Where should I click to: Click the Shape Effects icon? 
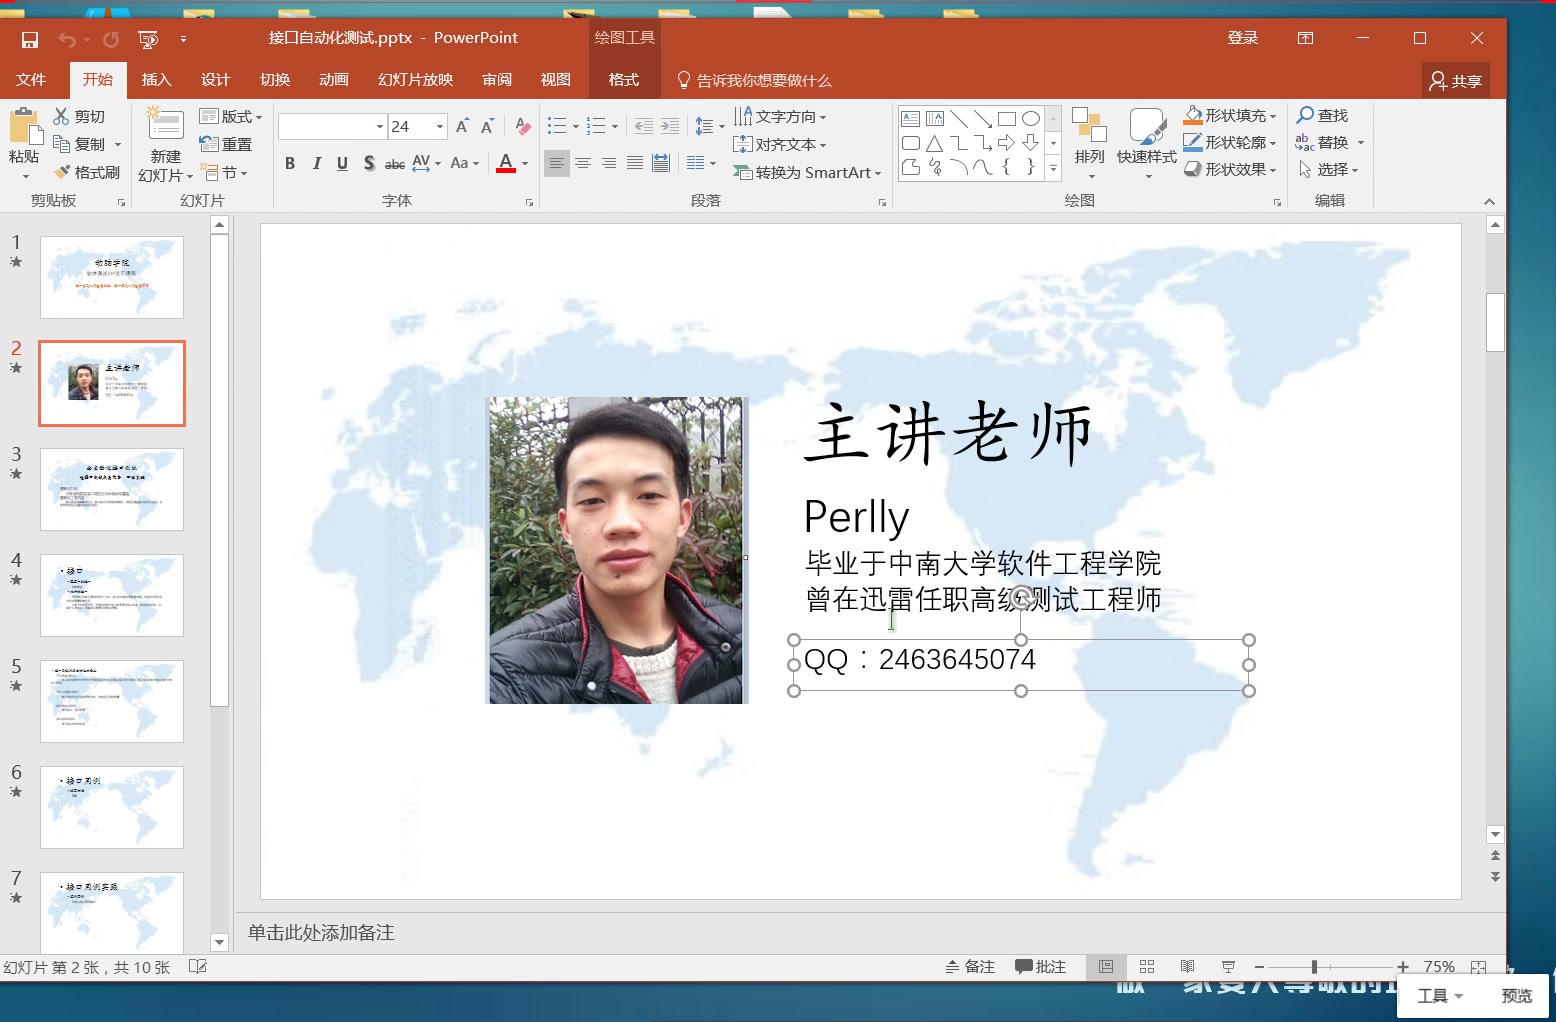[1193, 168]
